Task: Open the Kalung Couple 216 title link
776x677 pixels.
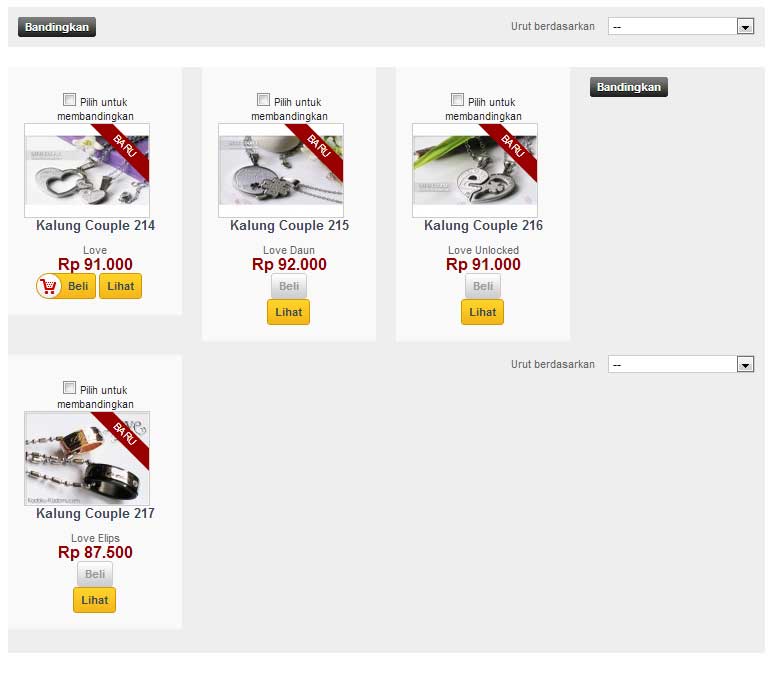Action: point(483,226)
